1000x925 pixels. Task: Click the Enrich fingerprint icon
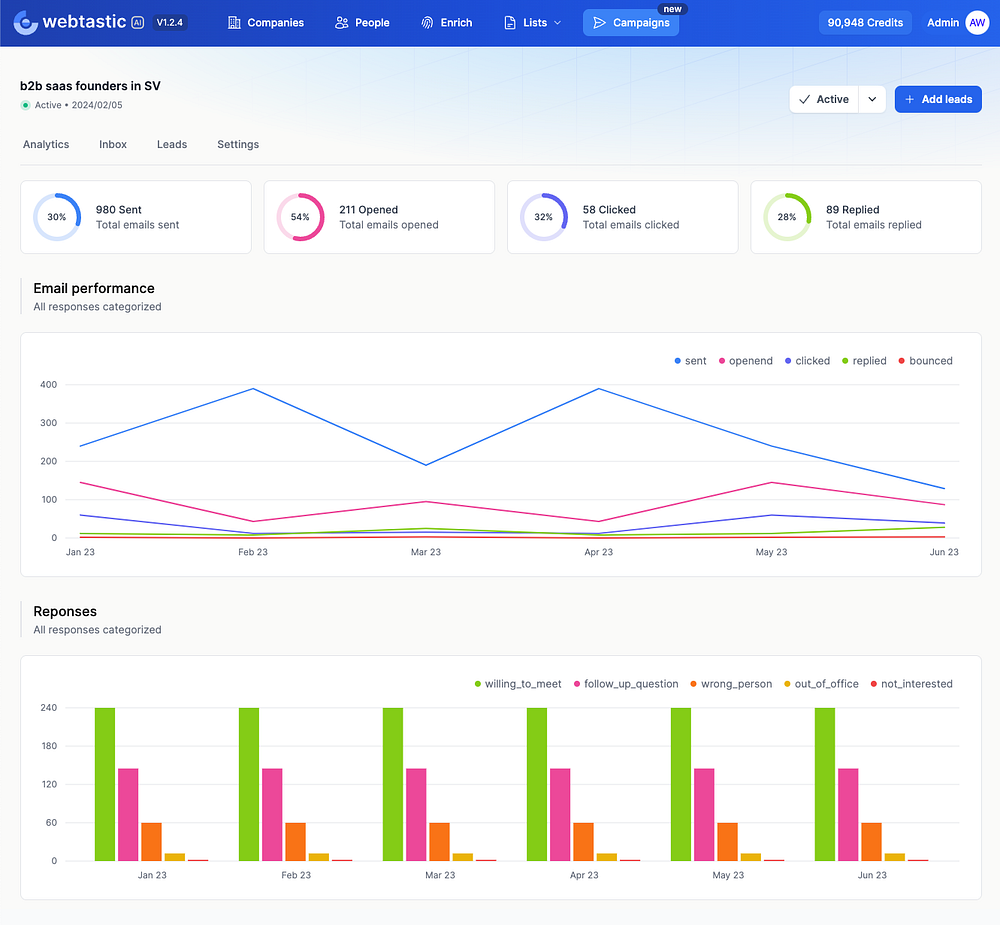click(427, 23)
